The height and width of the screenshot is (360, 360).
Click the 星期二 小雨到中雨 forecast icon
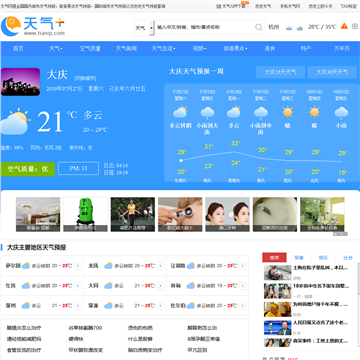261,113
